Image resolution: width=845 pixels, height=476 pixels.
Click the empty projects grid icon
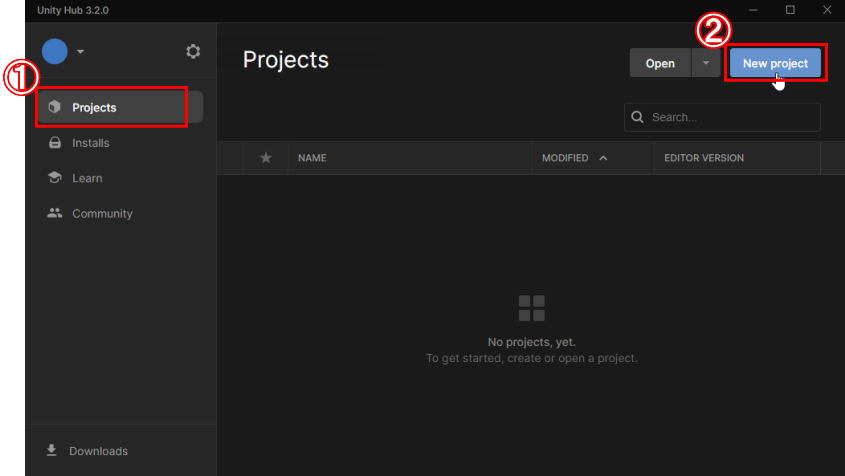531,308
